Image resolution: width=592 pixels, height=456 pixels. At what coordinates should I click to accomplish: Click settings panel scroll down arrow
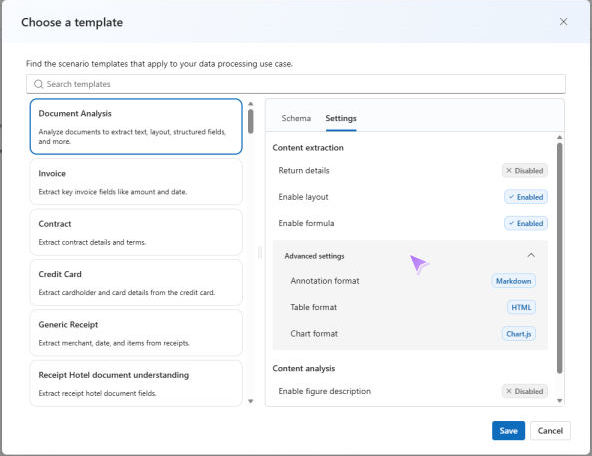560,401
